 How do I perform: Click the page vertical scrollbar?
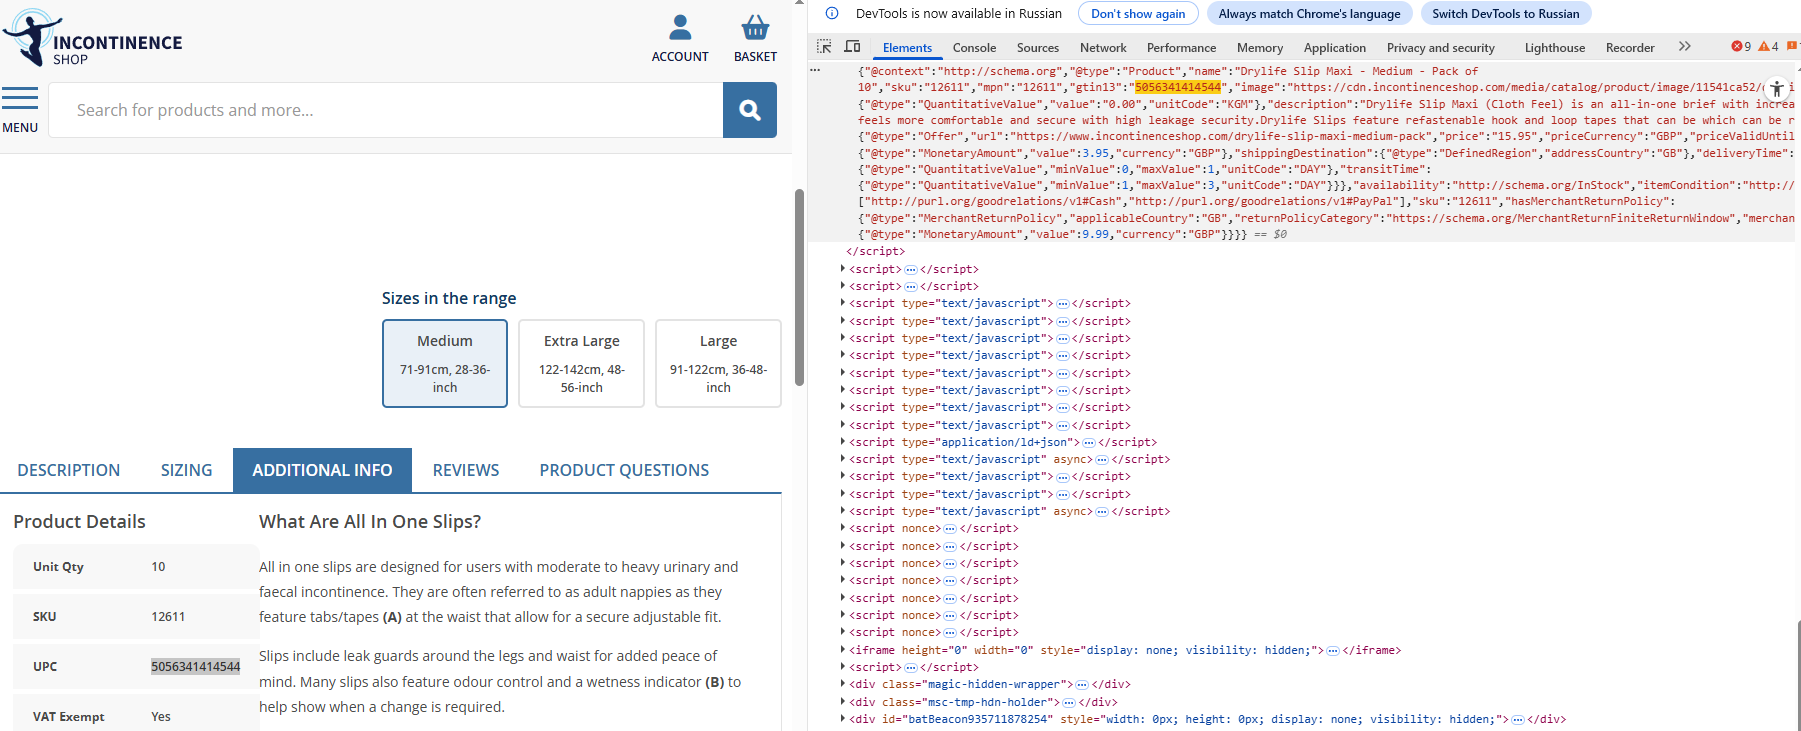point(799,287)
